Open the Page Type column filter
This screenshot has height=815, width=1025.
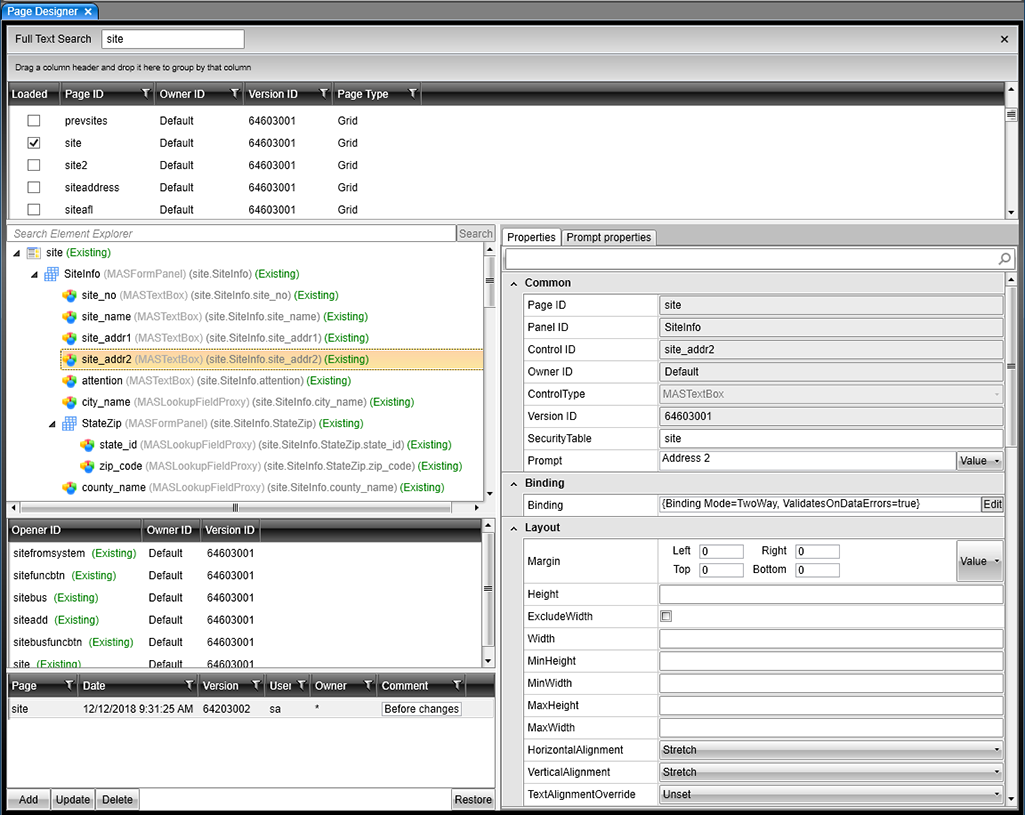coord(412,93)
